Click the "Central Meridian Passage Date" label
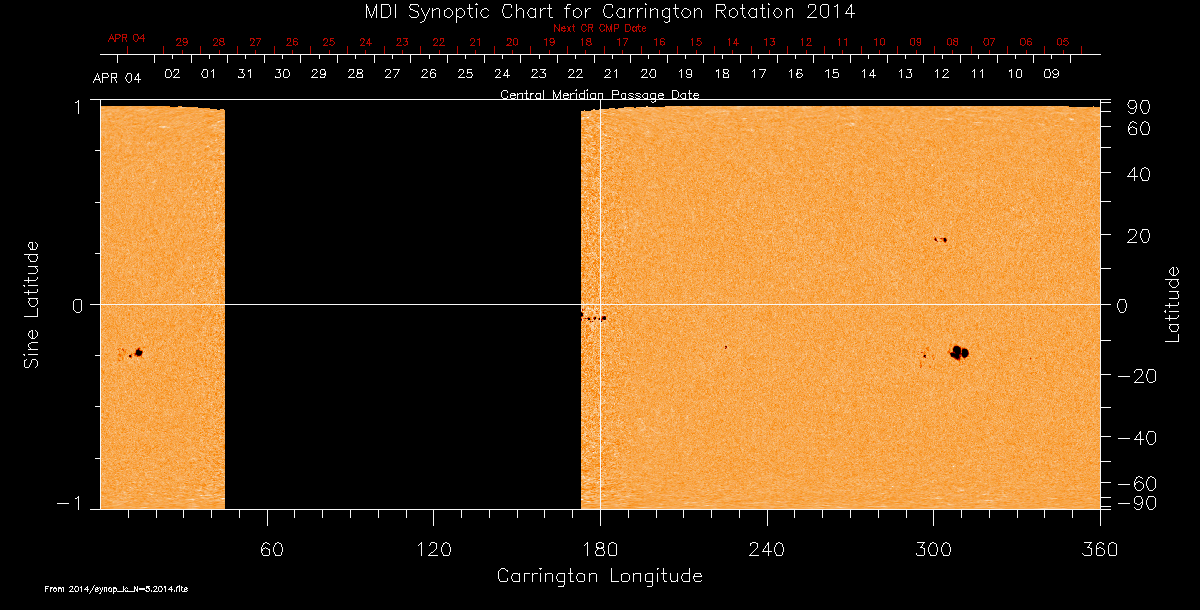Viewport: 1200px width, 610px height. [x=600, y=95]
